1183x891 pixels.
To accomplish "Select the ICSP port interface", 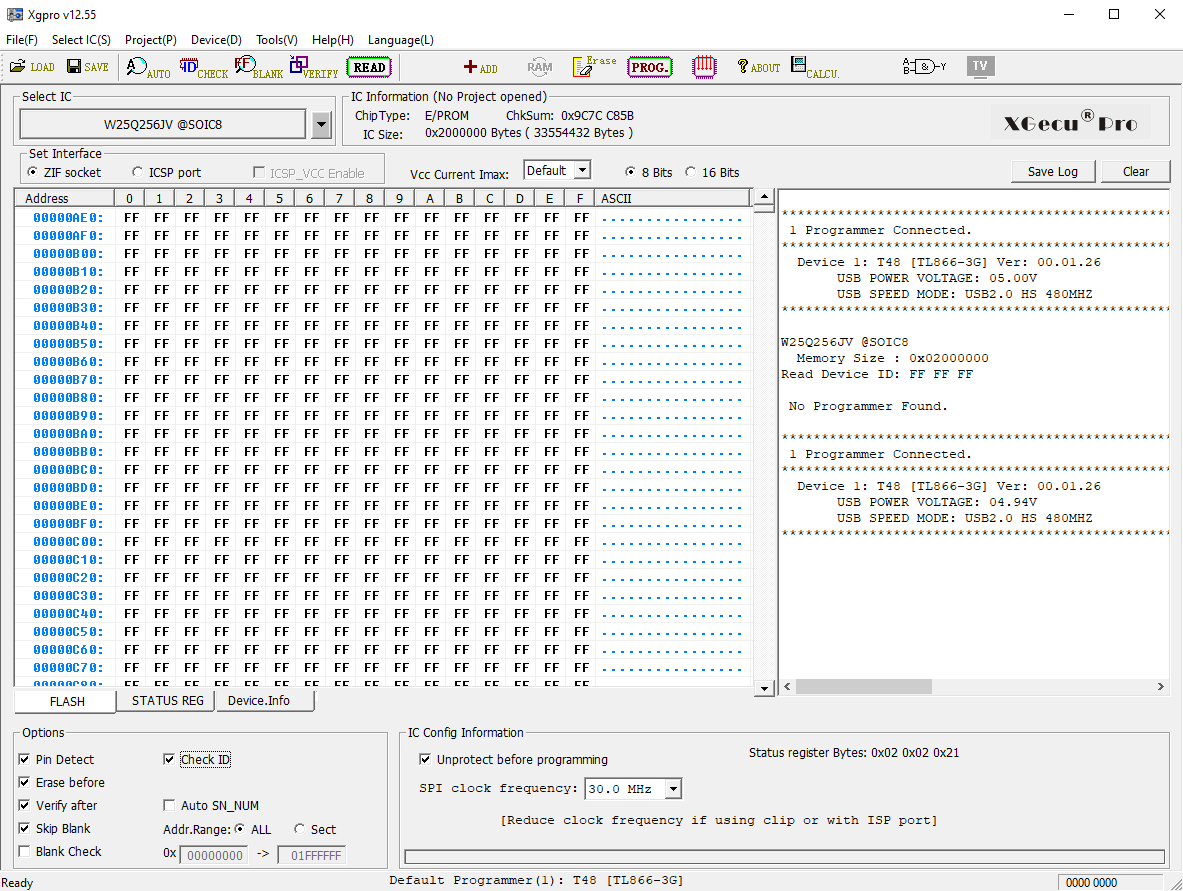I will [x=138, y=173].
